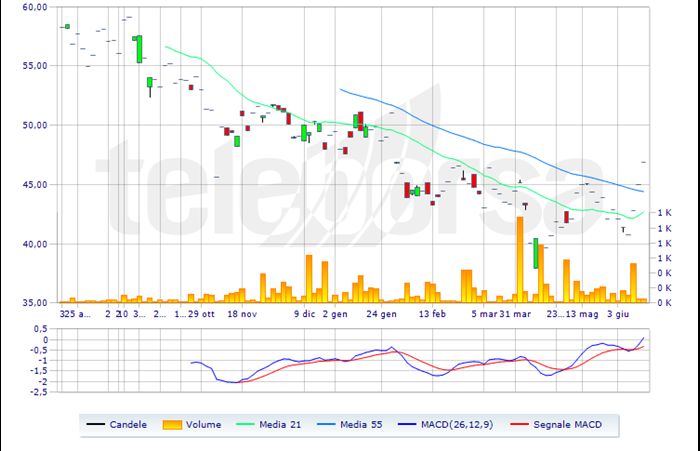Click the 60,00 price axis label
Viewport: 700px width, 451px height.
point(35,7)
